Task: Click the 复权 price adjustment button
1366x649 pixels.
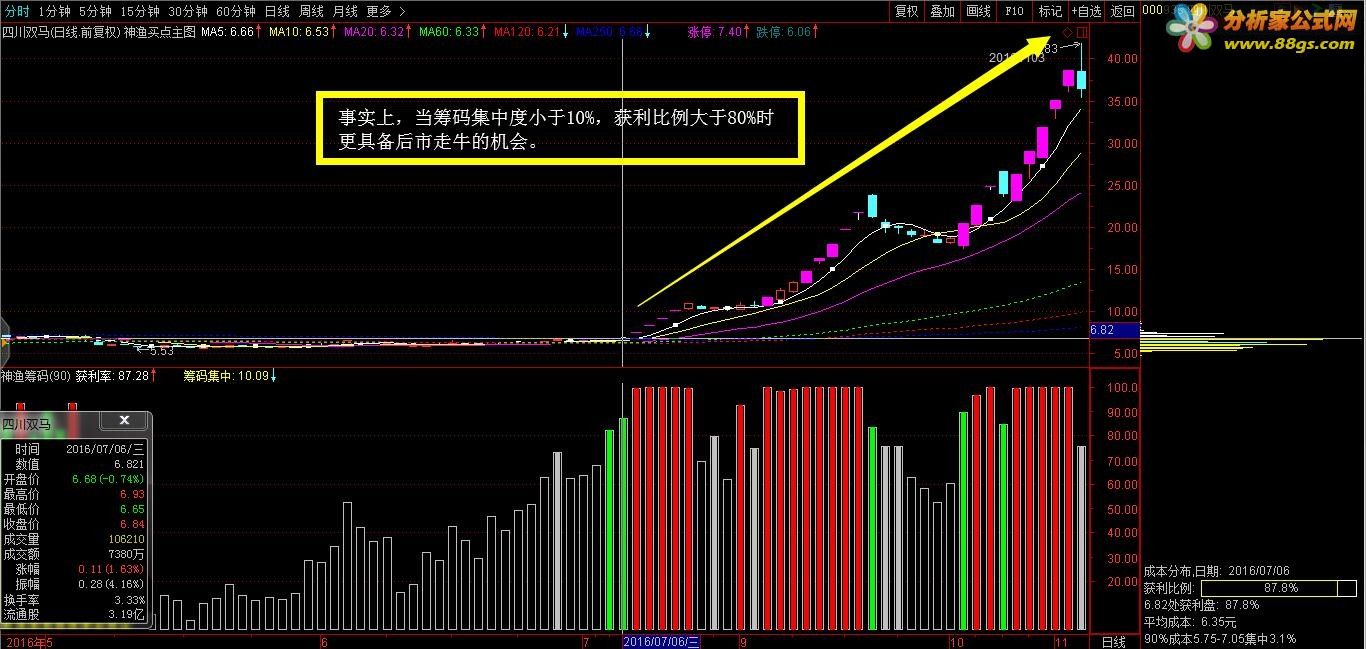Action: pos(906,11)
